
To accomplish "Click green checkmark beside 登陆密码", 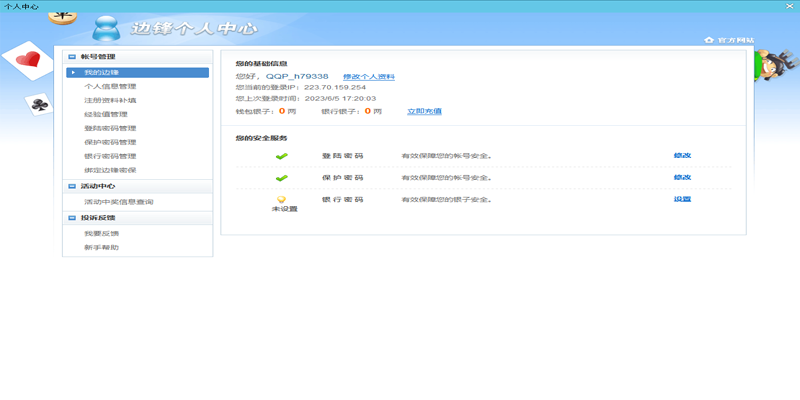I will (x=282, y=156).
